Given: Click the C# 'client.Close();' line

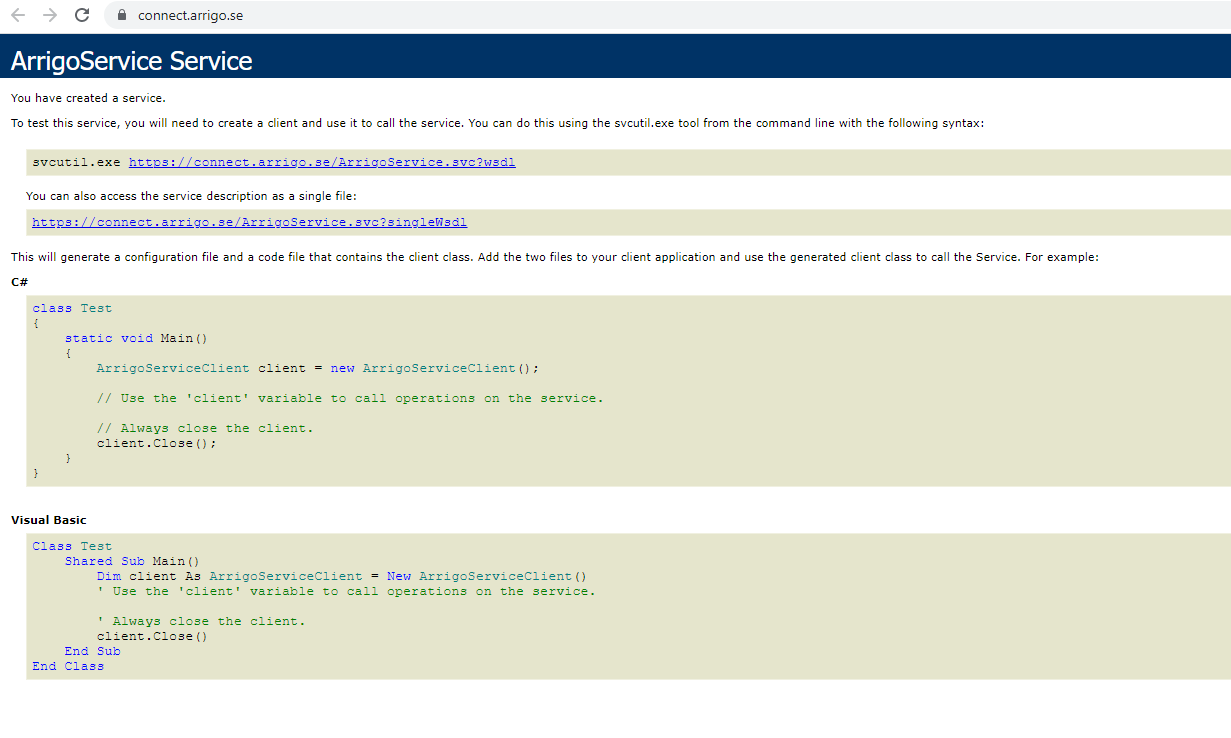Looking at the screenshot, I should 157,443.
